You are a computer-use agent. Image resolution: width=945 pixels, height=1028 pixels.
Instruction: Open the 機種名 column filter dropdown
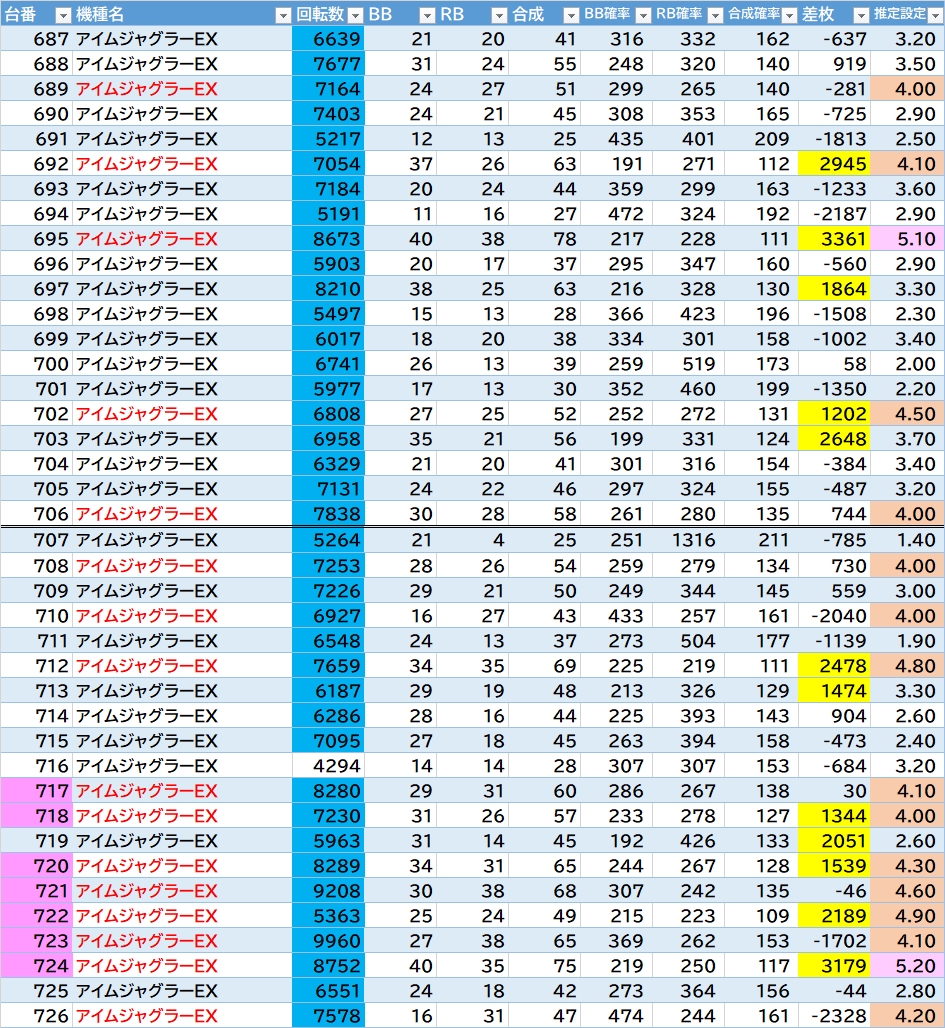point(283,15)
